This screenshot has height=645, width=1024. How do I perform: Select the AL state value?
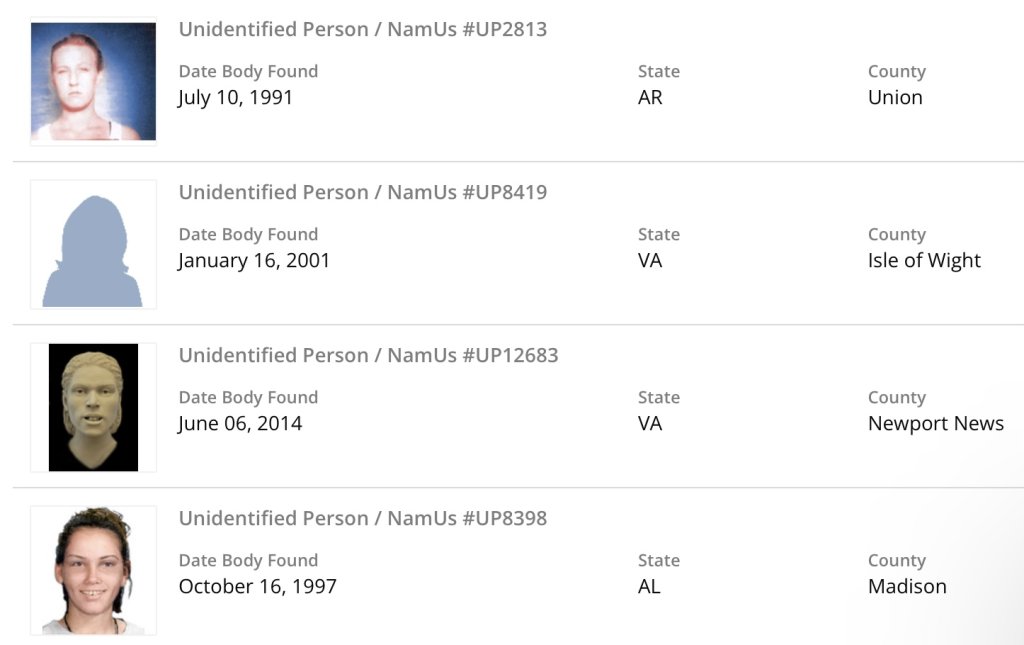tap(649, 586)
